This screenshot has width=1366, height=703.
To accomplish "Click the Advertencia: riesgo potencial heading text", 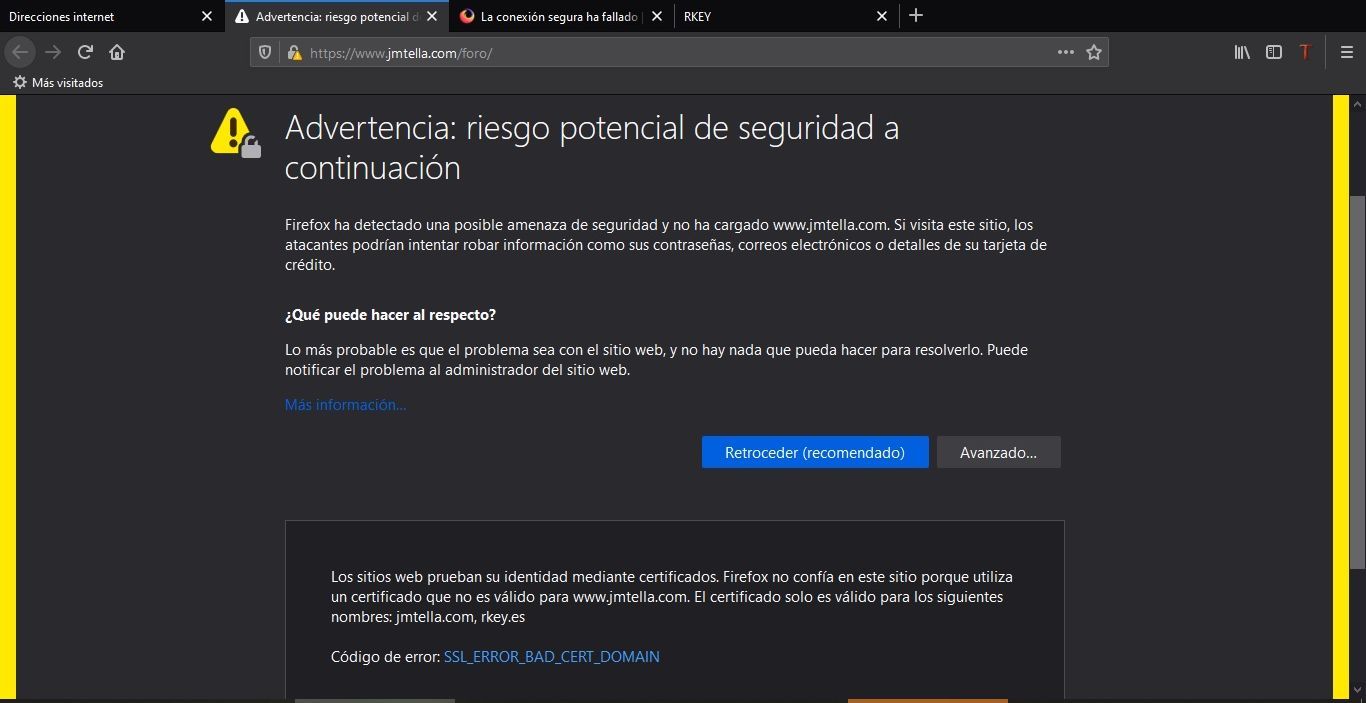I will [592, 148].
